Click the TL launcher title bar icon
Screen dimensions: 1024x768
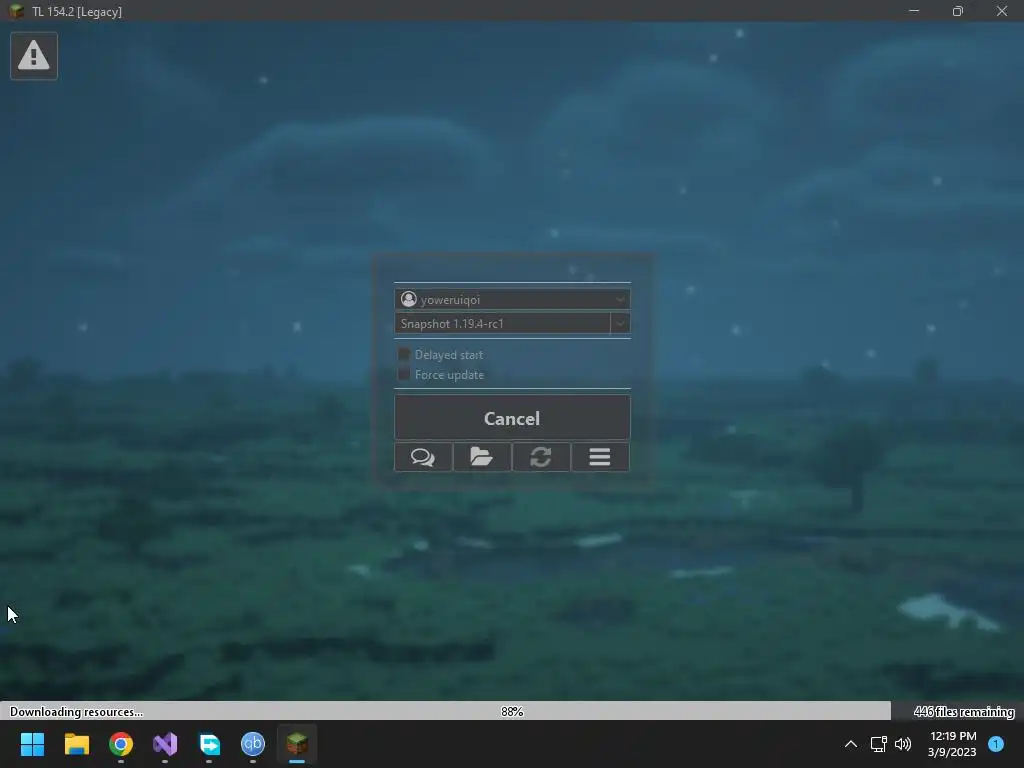(x=16, y=11)
